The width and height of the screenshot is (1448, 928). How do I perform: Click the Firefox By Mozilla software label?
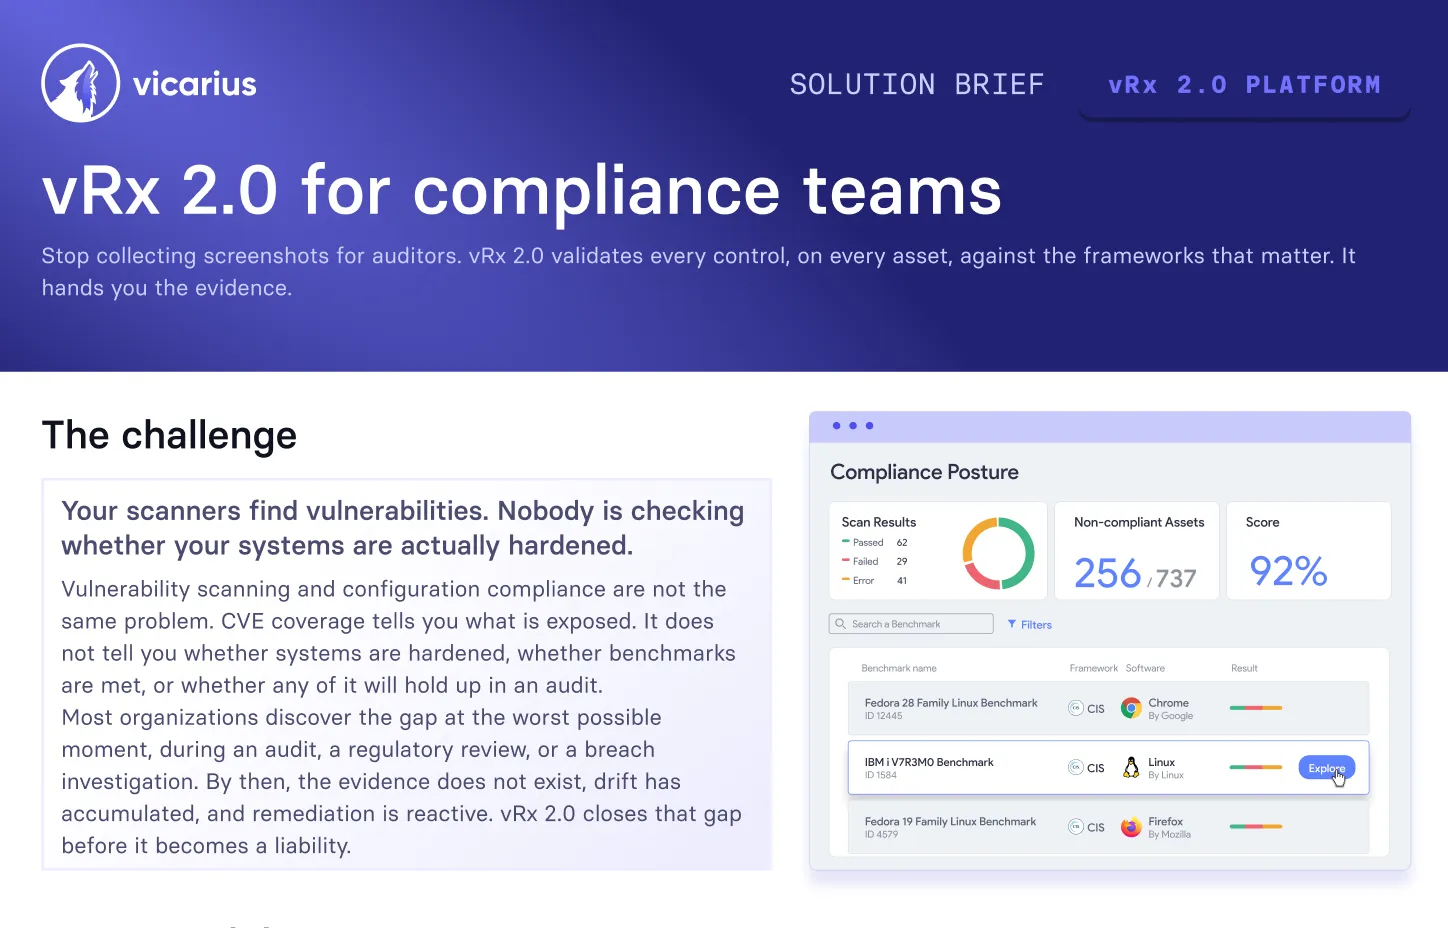(1169, 827)
